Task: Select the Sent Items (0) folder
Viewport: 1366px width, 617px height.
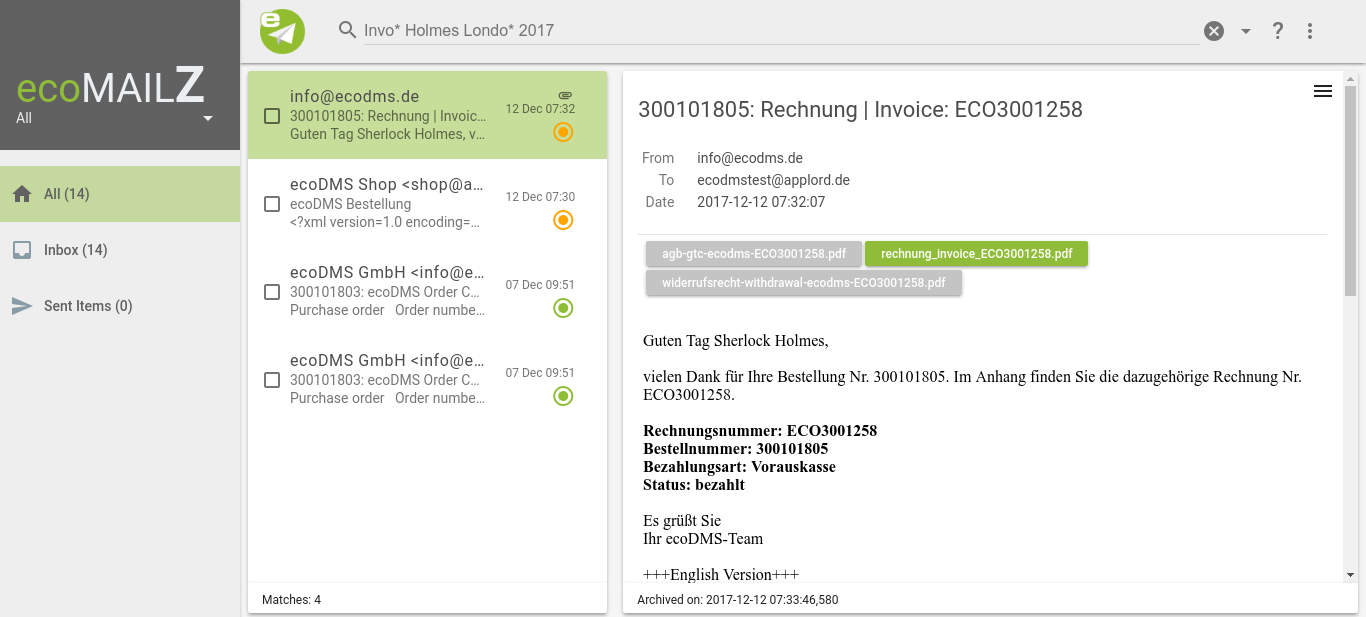Action: [120, 306]
